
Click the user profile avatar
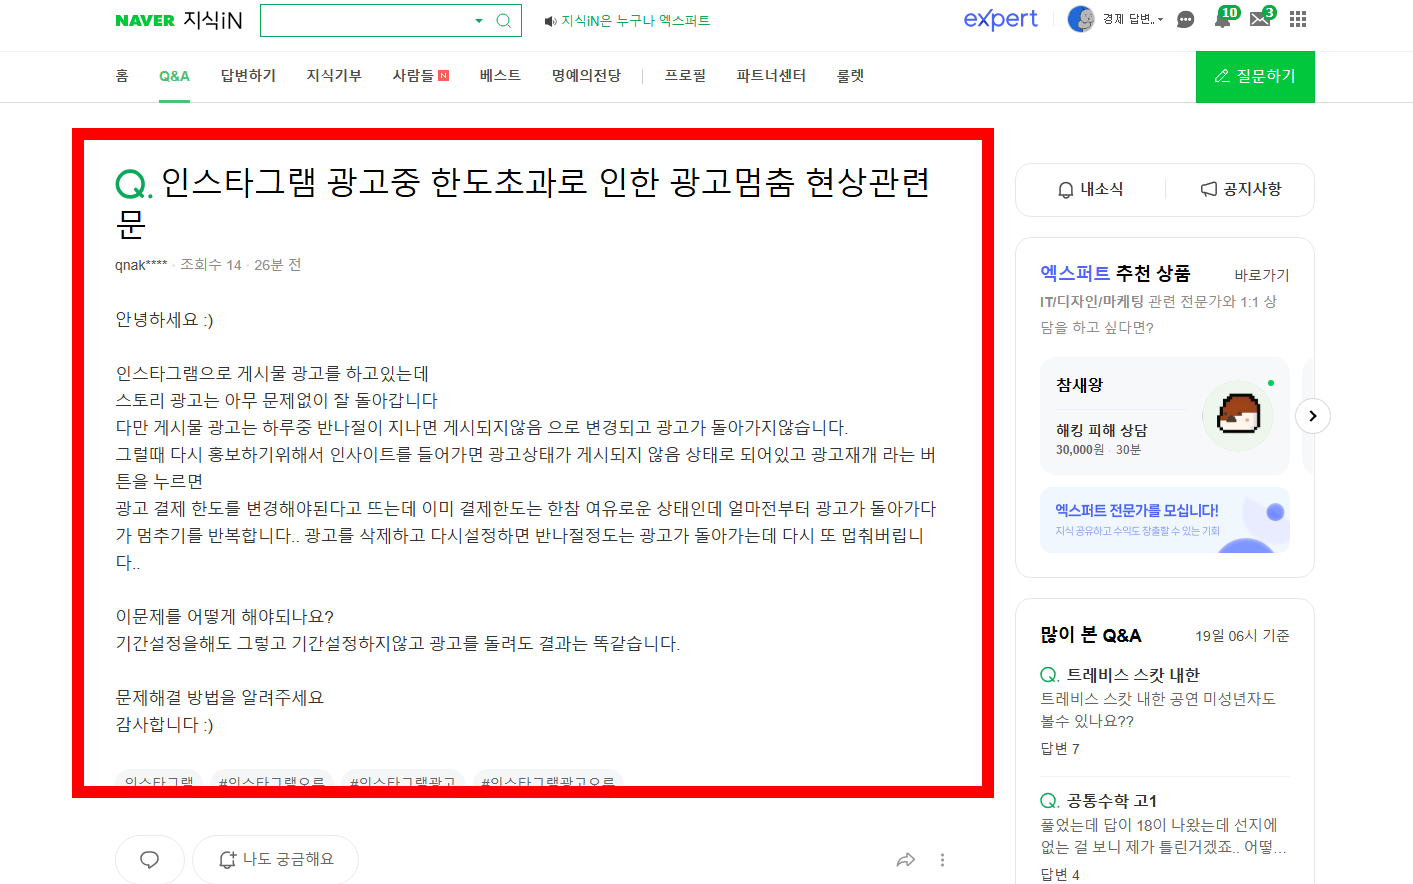1081,19
